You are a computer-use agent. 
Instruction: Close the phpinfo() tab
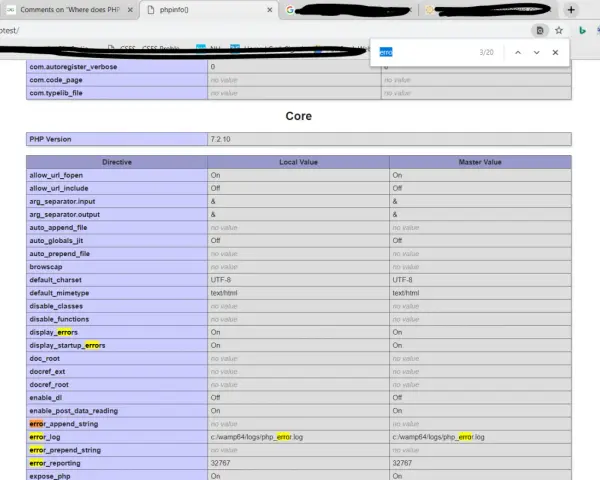pos(270,10)
